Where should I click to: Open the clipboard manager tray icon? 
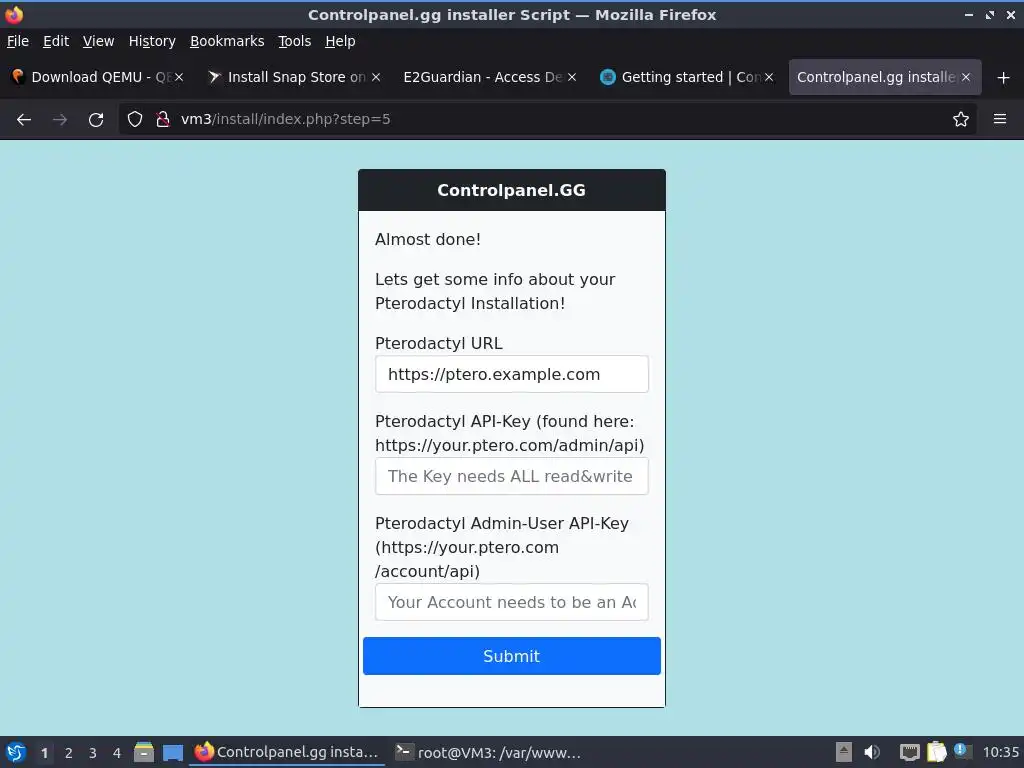[936, 752]
